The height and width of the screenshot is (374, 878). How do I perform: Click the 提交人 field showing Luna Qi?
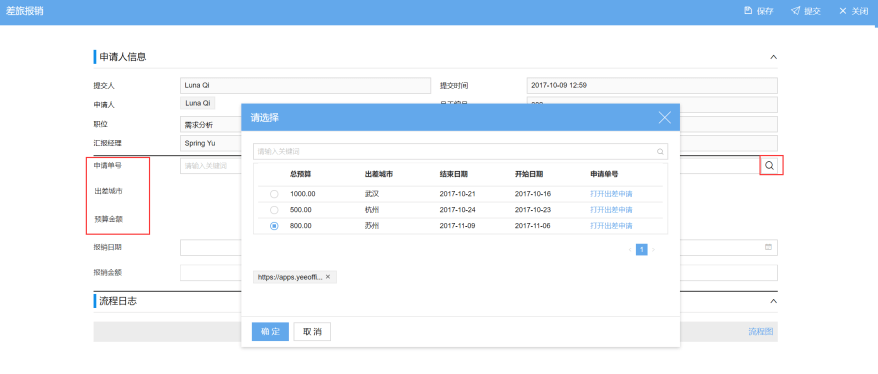pos(305,86)
